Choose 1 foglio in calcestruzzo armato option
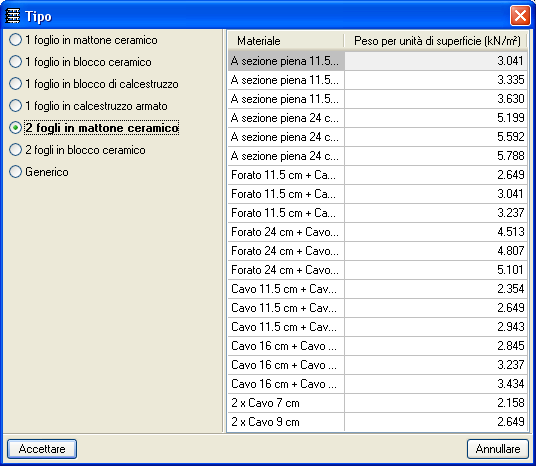The image size is (536, 466). (x=88, y=106)
